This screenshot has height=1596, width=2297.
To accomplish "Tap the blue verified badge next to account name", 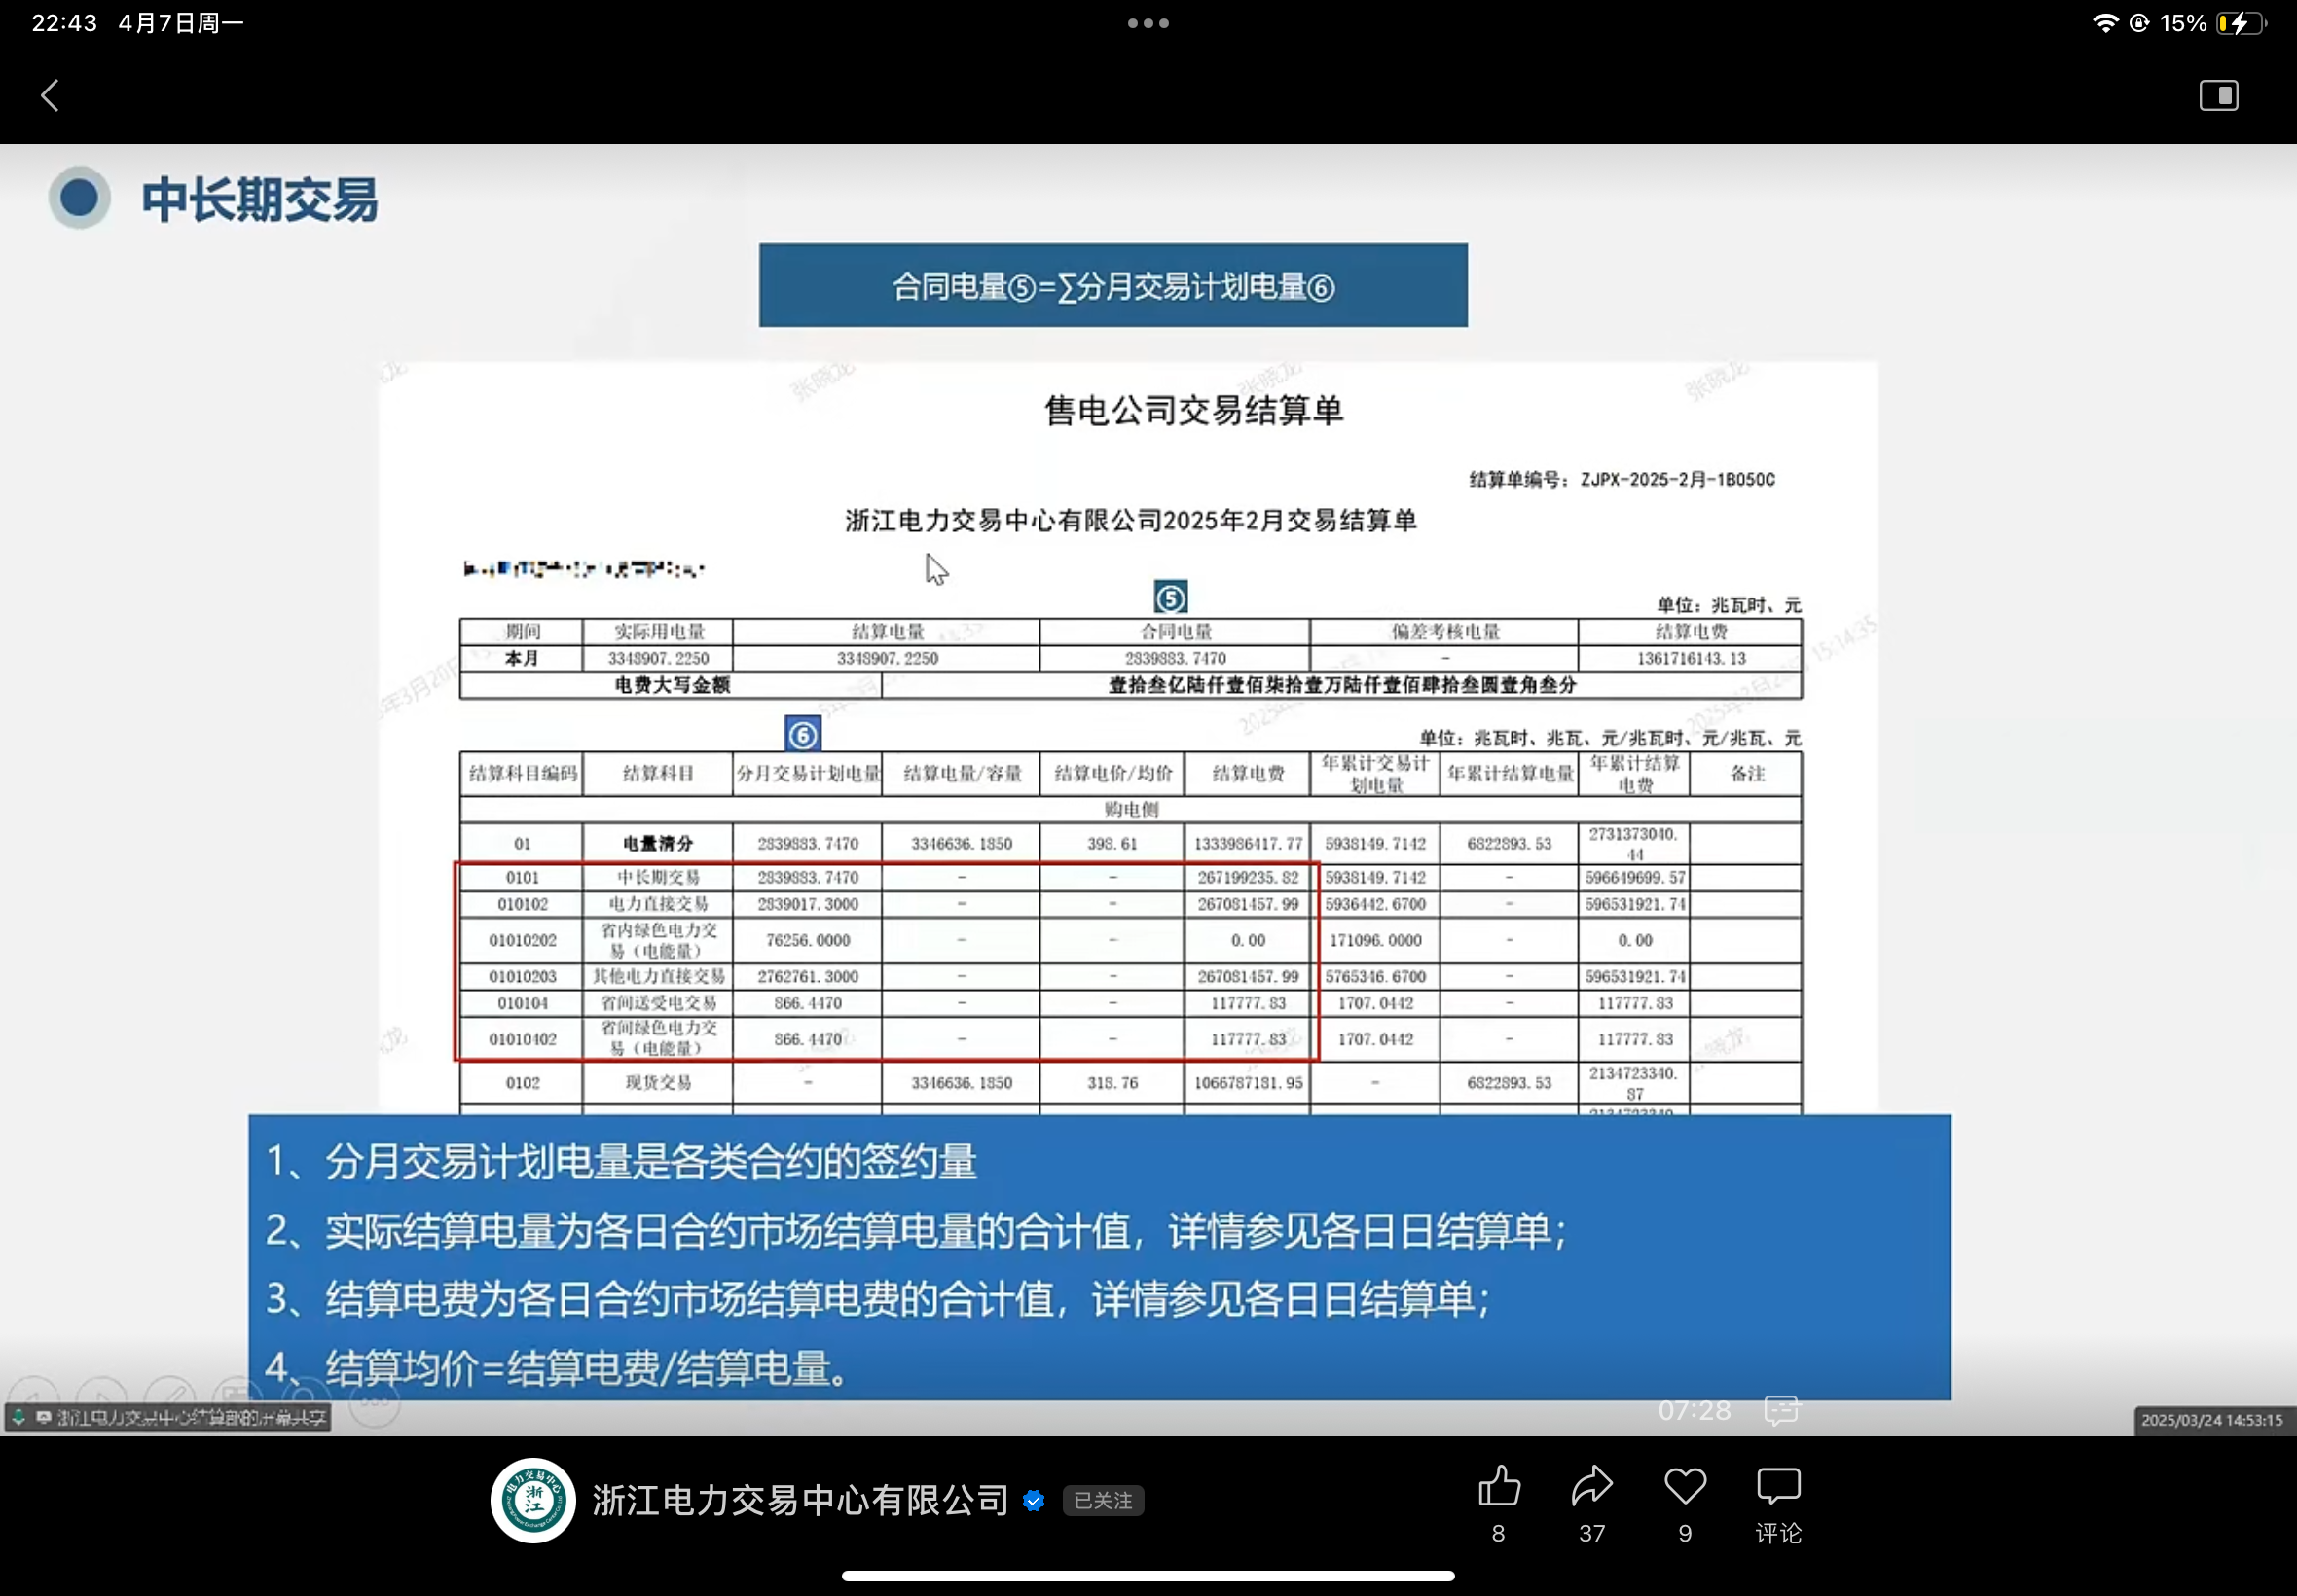I will pos(1034,1500).
